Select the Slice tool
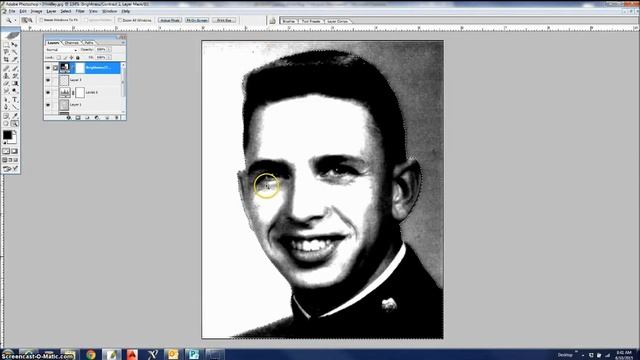 [14, 59]
